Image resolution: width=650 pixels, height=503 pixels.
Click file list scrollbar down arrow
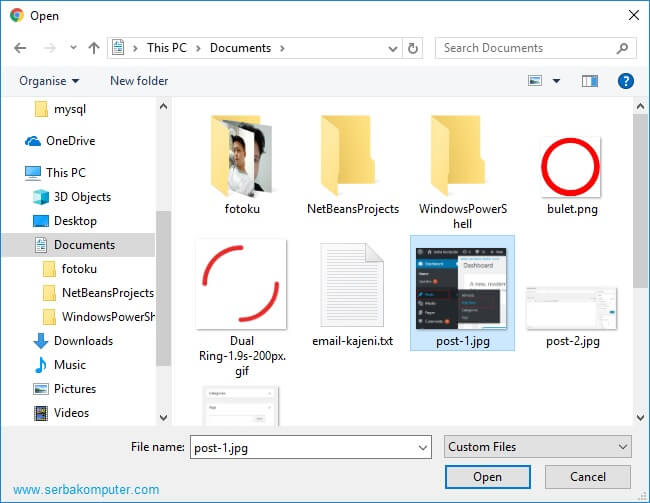[640, 418]
